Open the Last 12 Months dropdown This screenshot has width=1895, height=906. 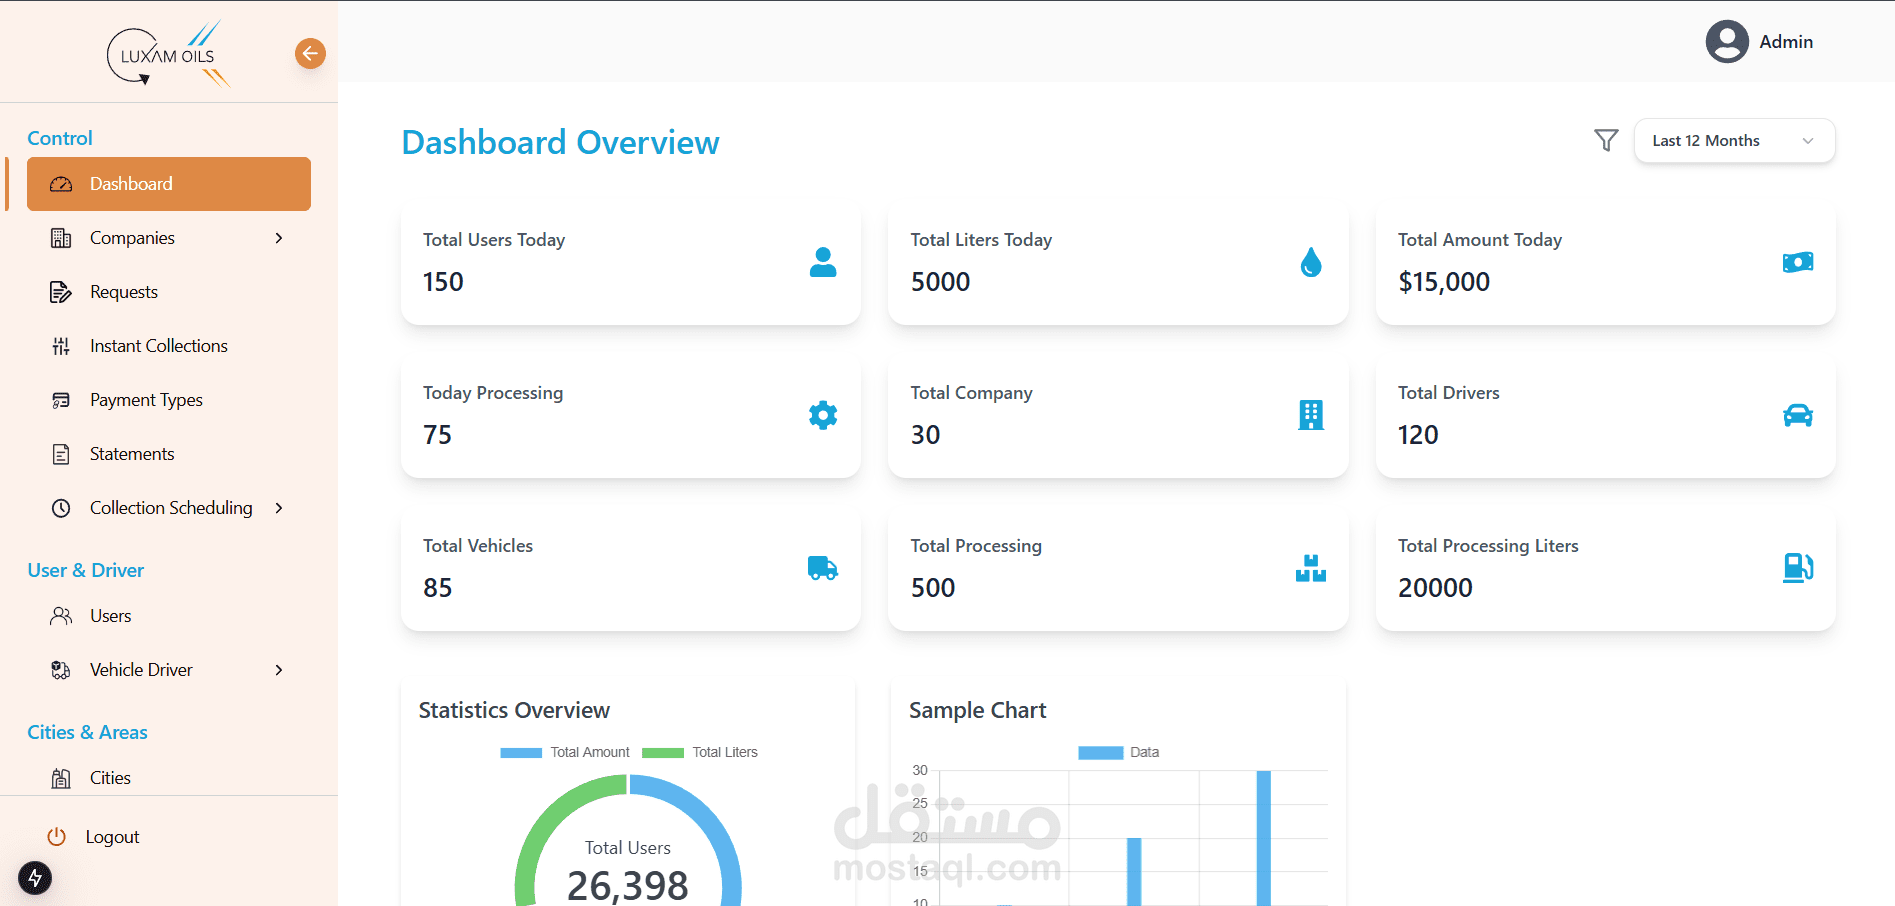(x=1734, y=141)
